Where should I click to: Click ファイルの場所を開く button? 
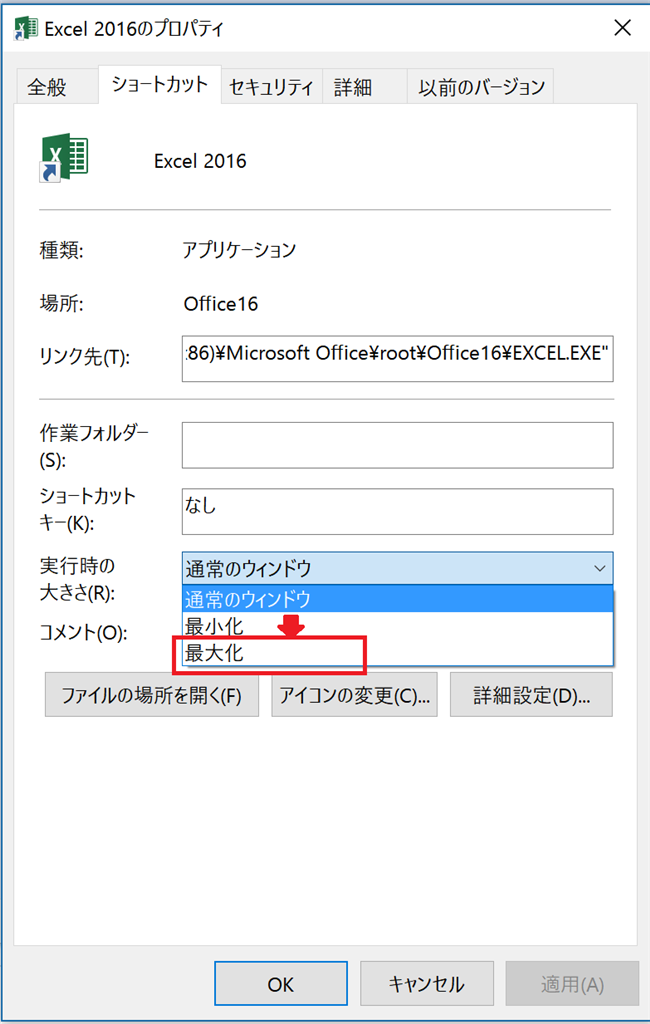coord(152,695)
